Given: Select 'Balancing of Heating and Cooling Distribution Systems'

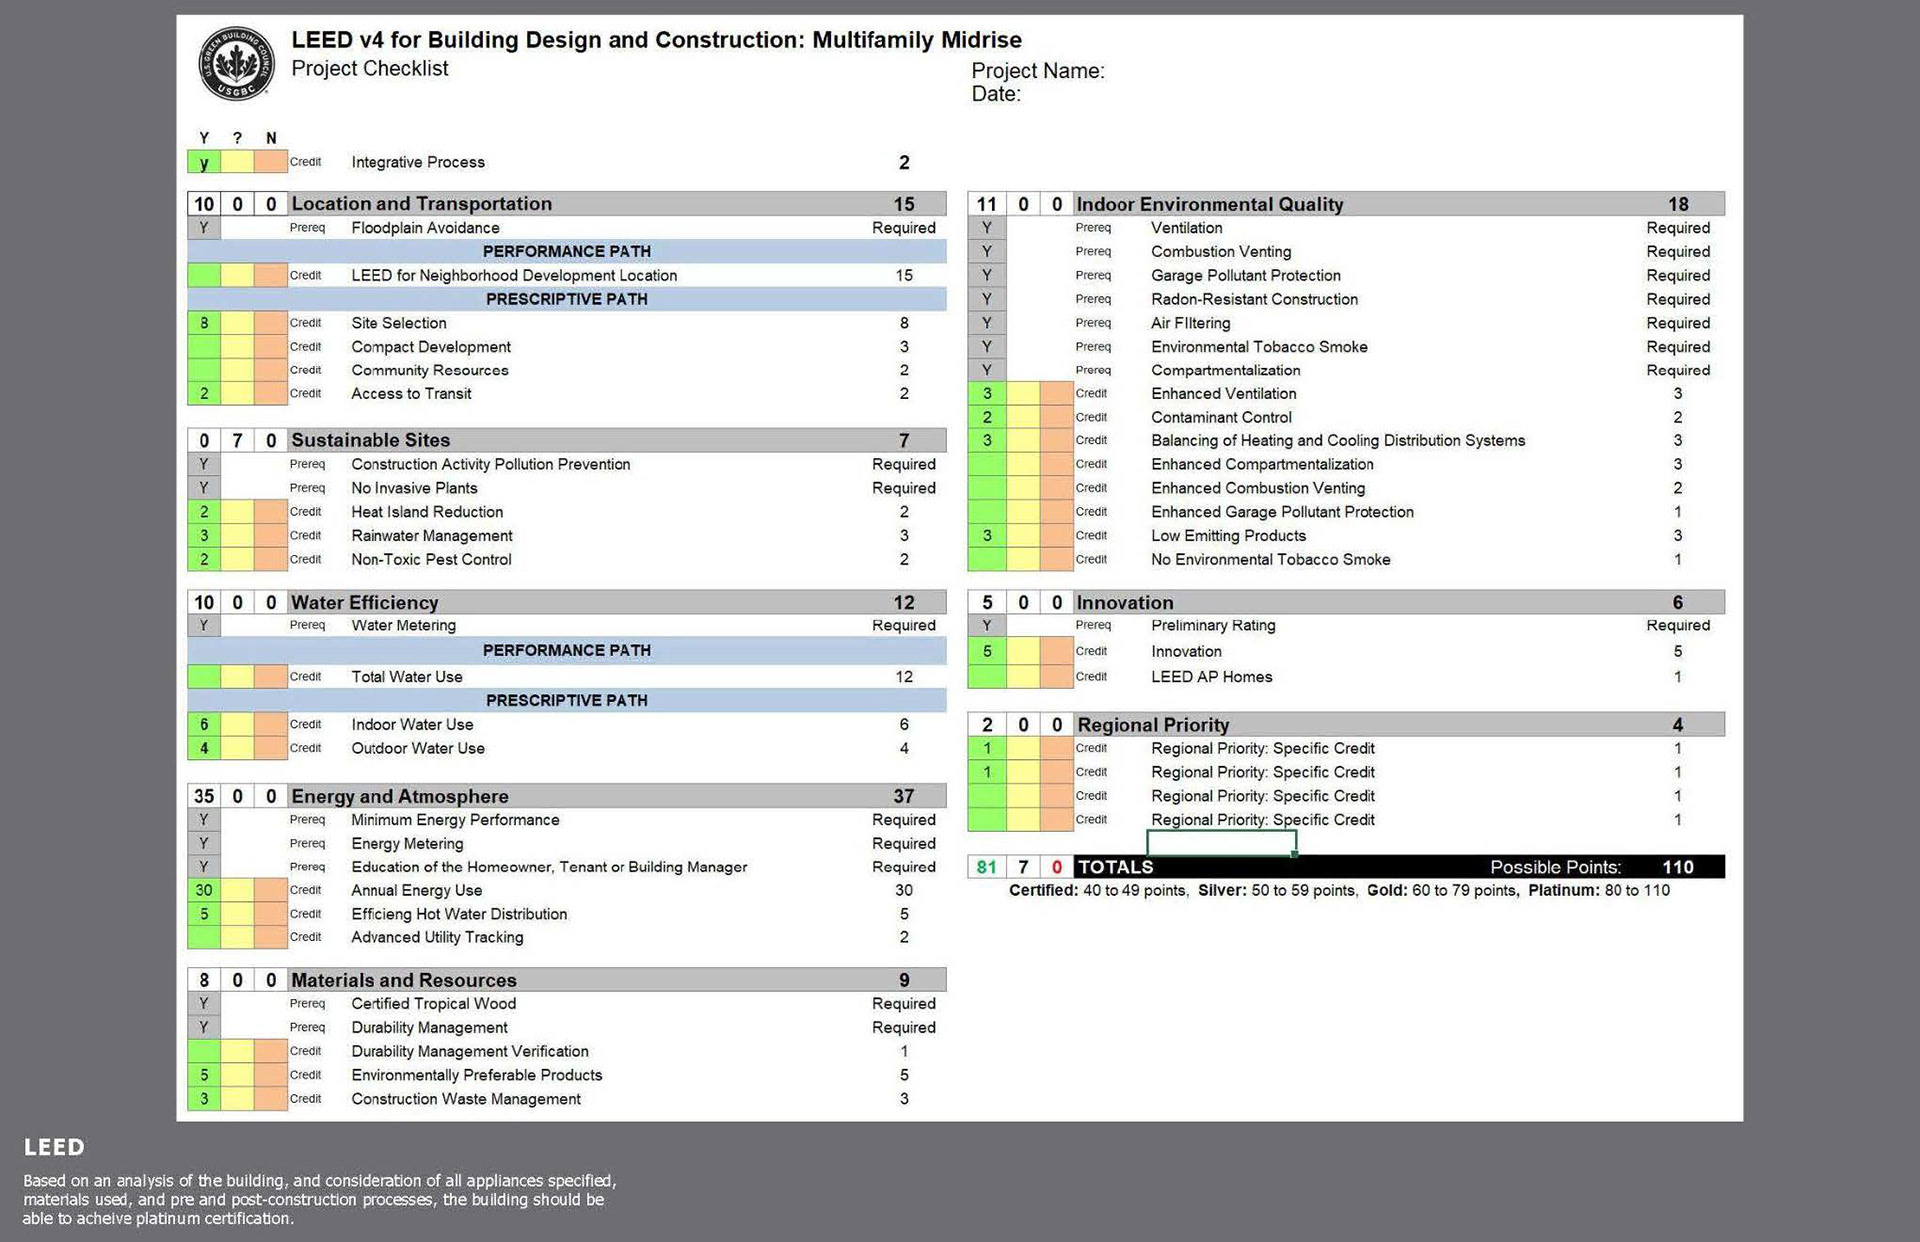Looking at the screenshot, I should (x=1338, y=440).
